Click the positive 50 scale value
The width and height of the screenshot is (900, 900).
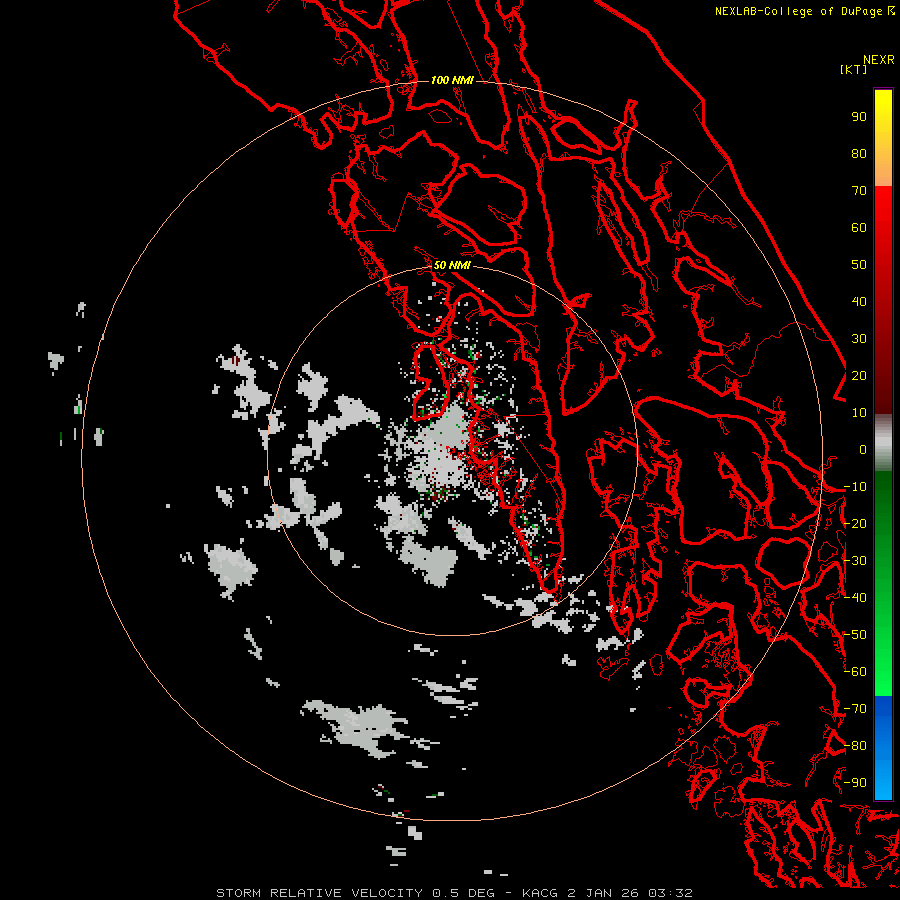tap(859, 265)
